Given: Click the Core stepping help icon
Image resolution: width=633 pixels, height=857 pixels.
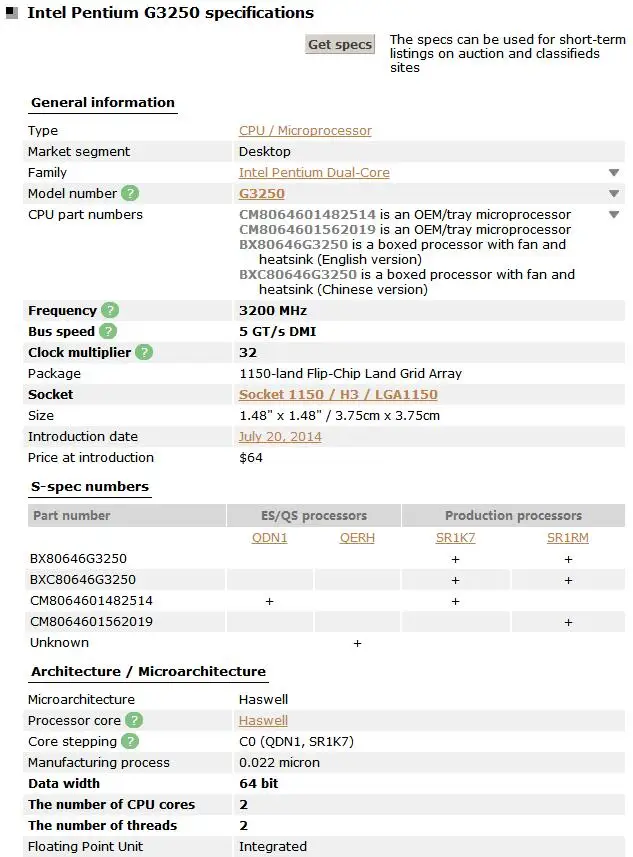Looking at the screenshot, I should [130, 741].
